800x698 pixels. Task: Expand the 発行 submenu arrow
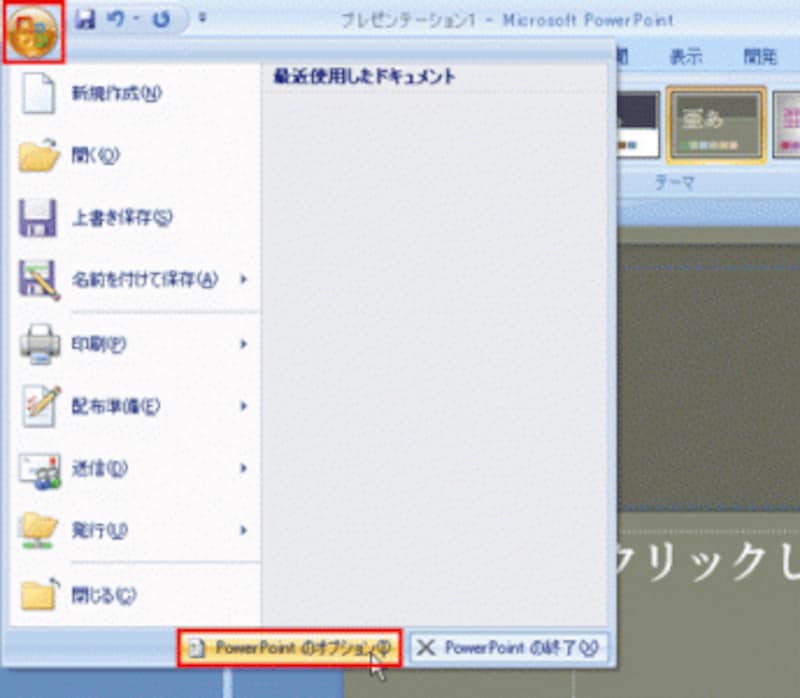point(244,531)
